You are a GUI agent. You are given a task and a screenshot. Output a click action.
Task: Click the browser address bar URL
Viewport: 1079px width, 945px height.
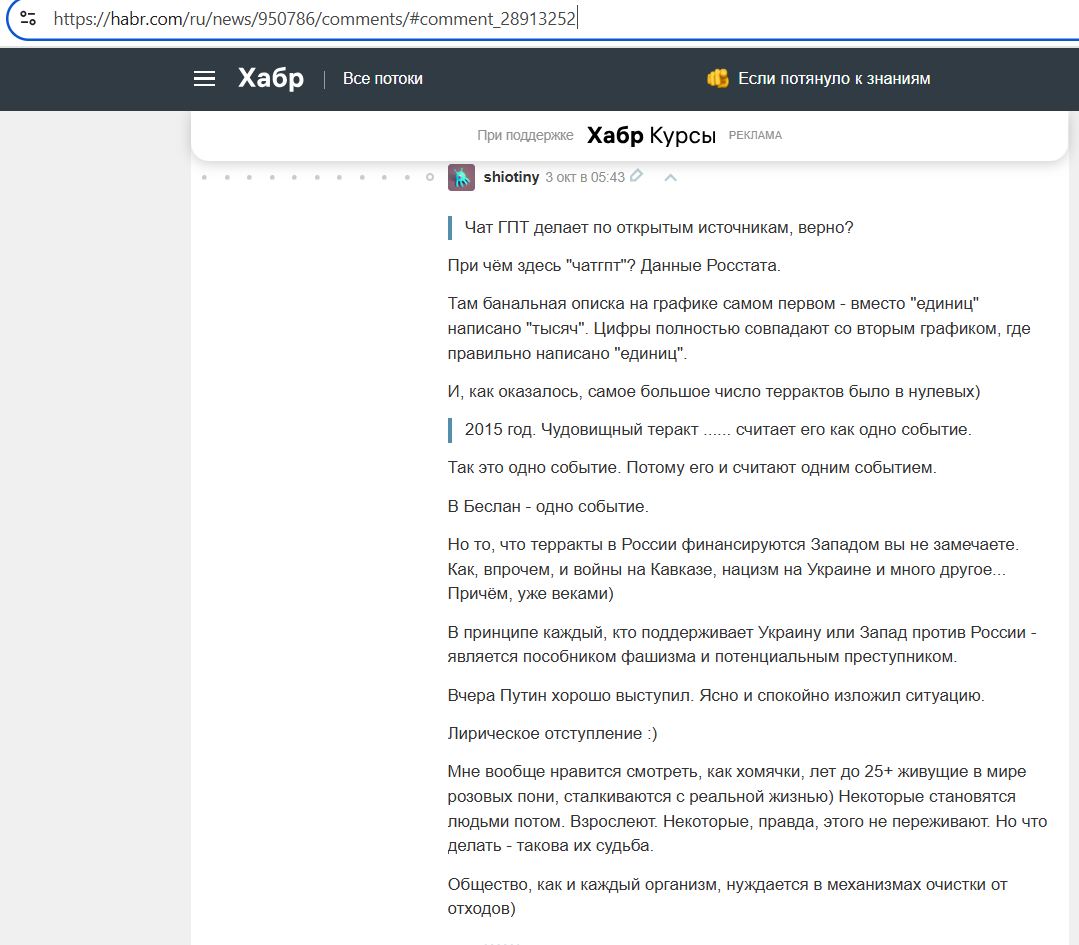[315, 18]
